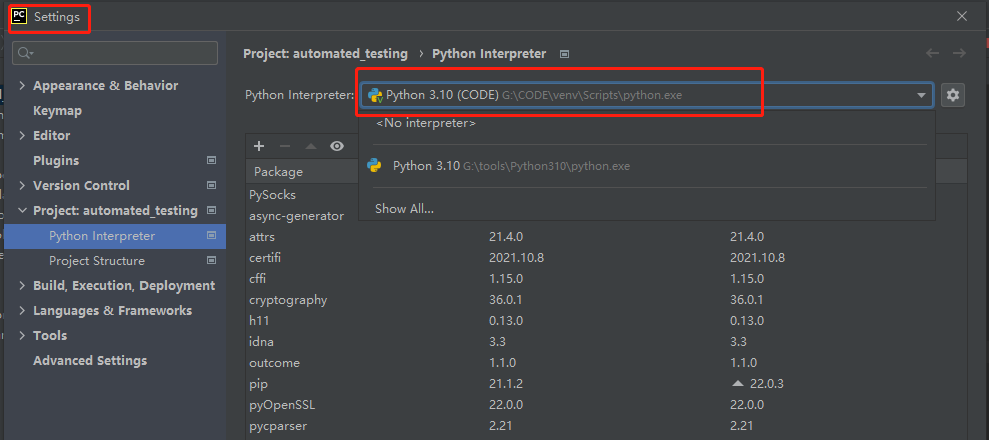989x440 pixels.
Task: Click pip installed version 21.1.2
Action: coord(506,384)
